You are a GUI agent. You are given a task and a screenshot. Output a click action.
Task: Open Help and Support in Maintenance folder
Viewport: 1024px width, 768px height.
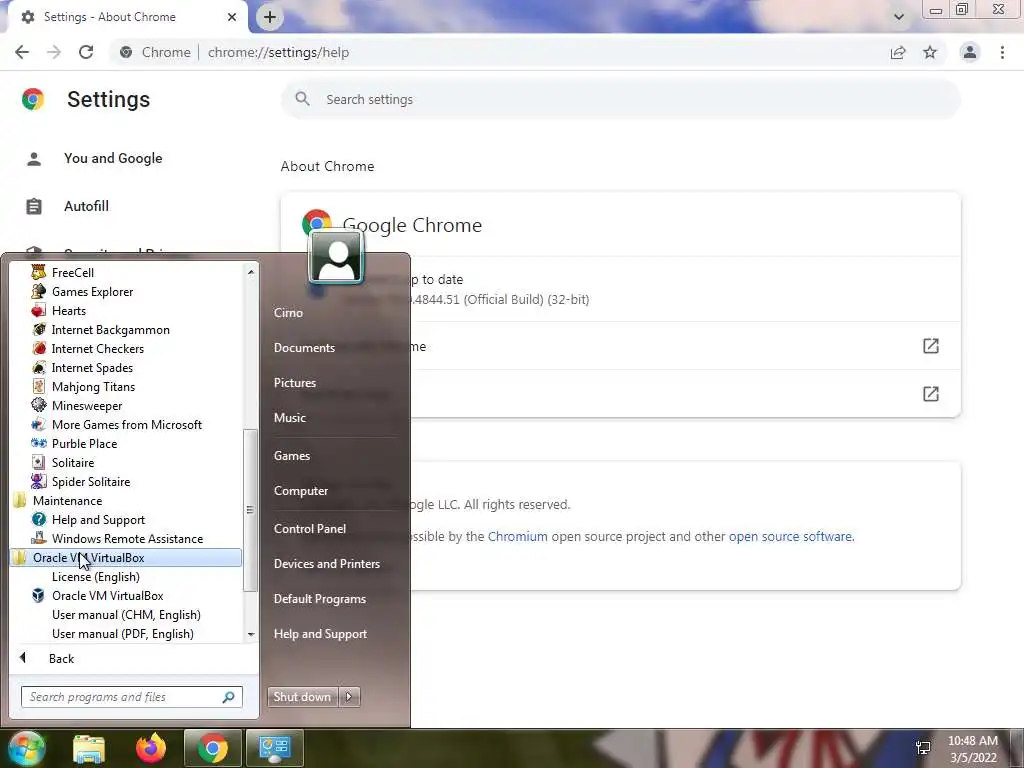coord(98,519)
